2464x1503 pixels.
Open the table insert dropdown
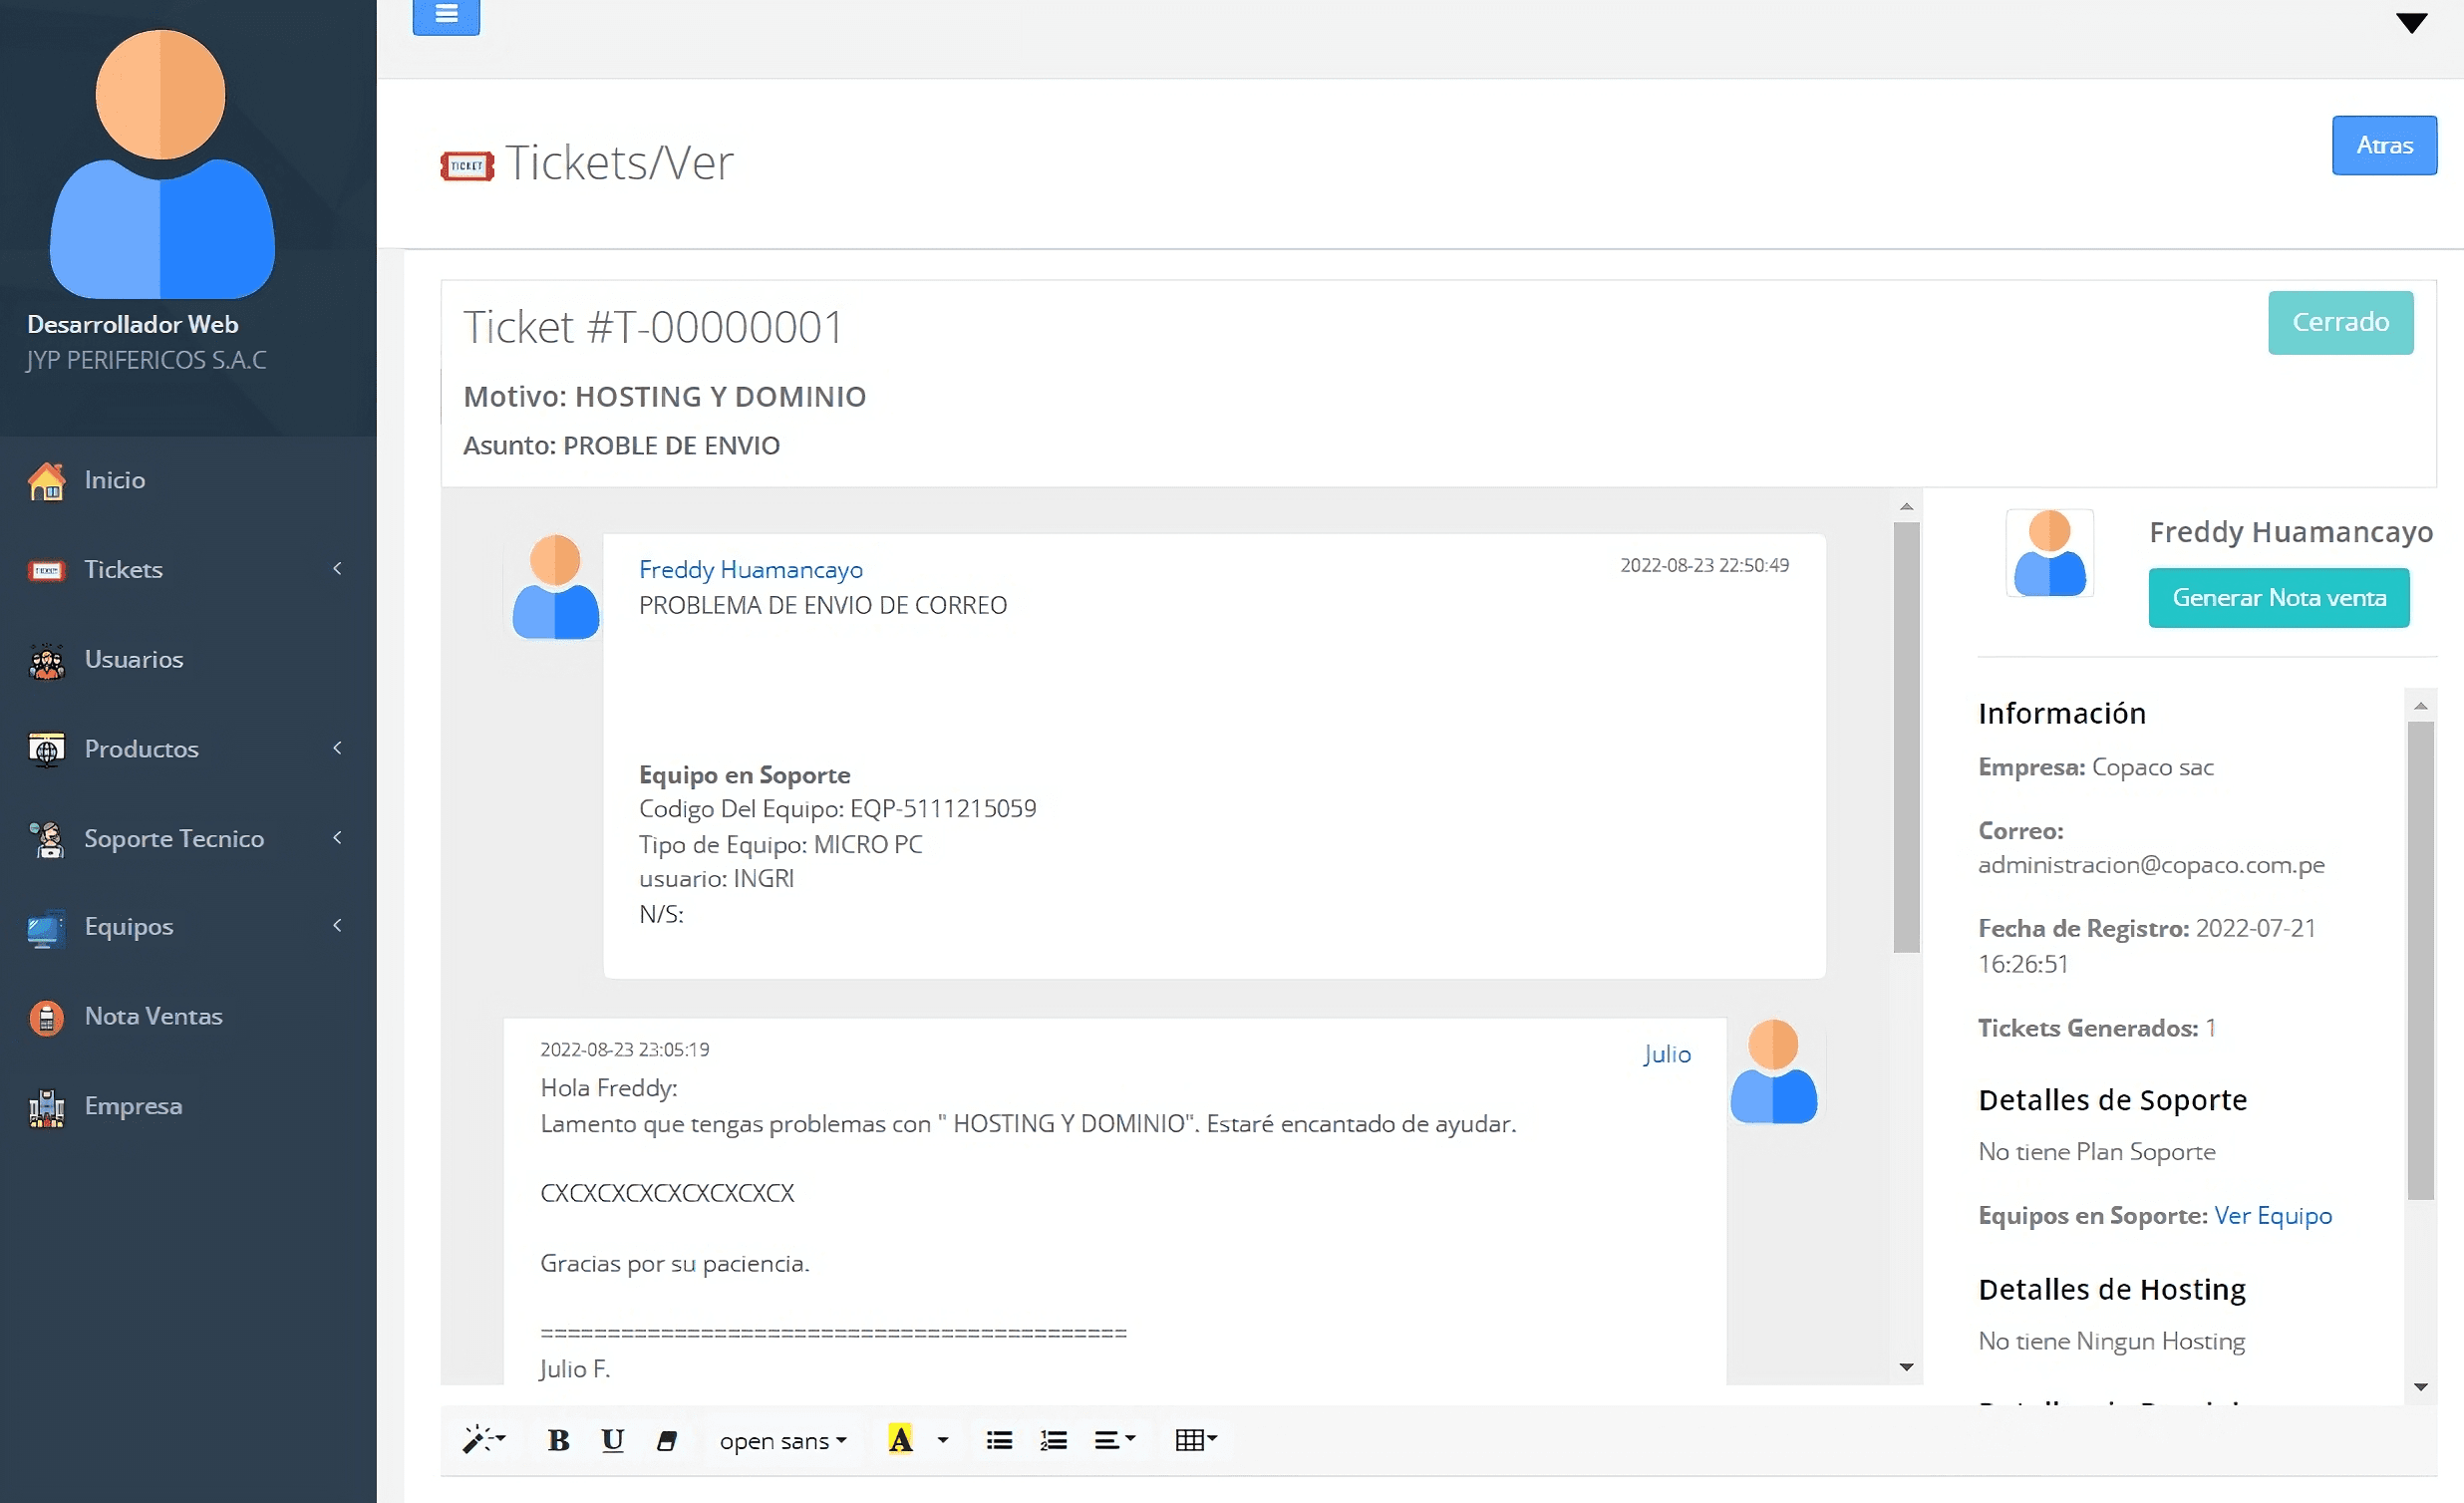(x=1196, y=1440)
